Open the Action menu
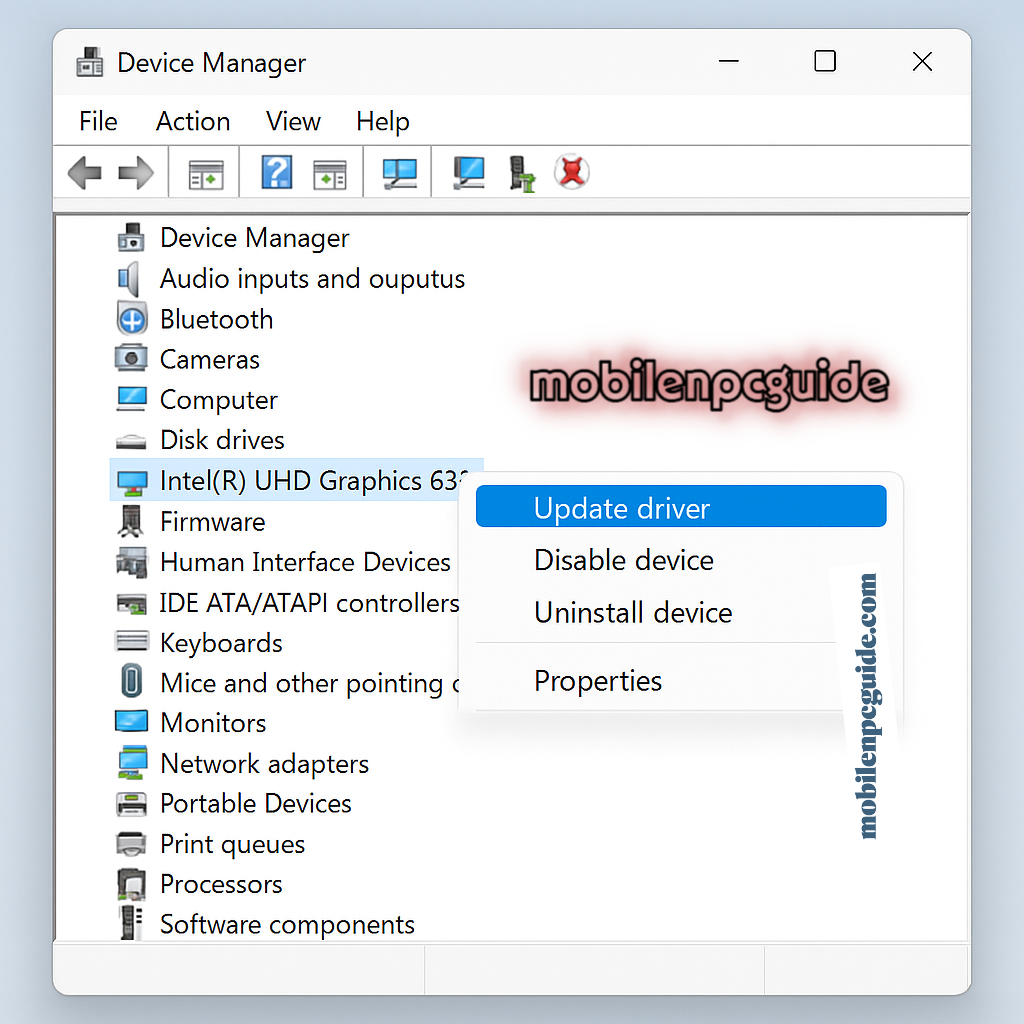 coord(192,121)
